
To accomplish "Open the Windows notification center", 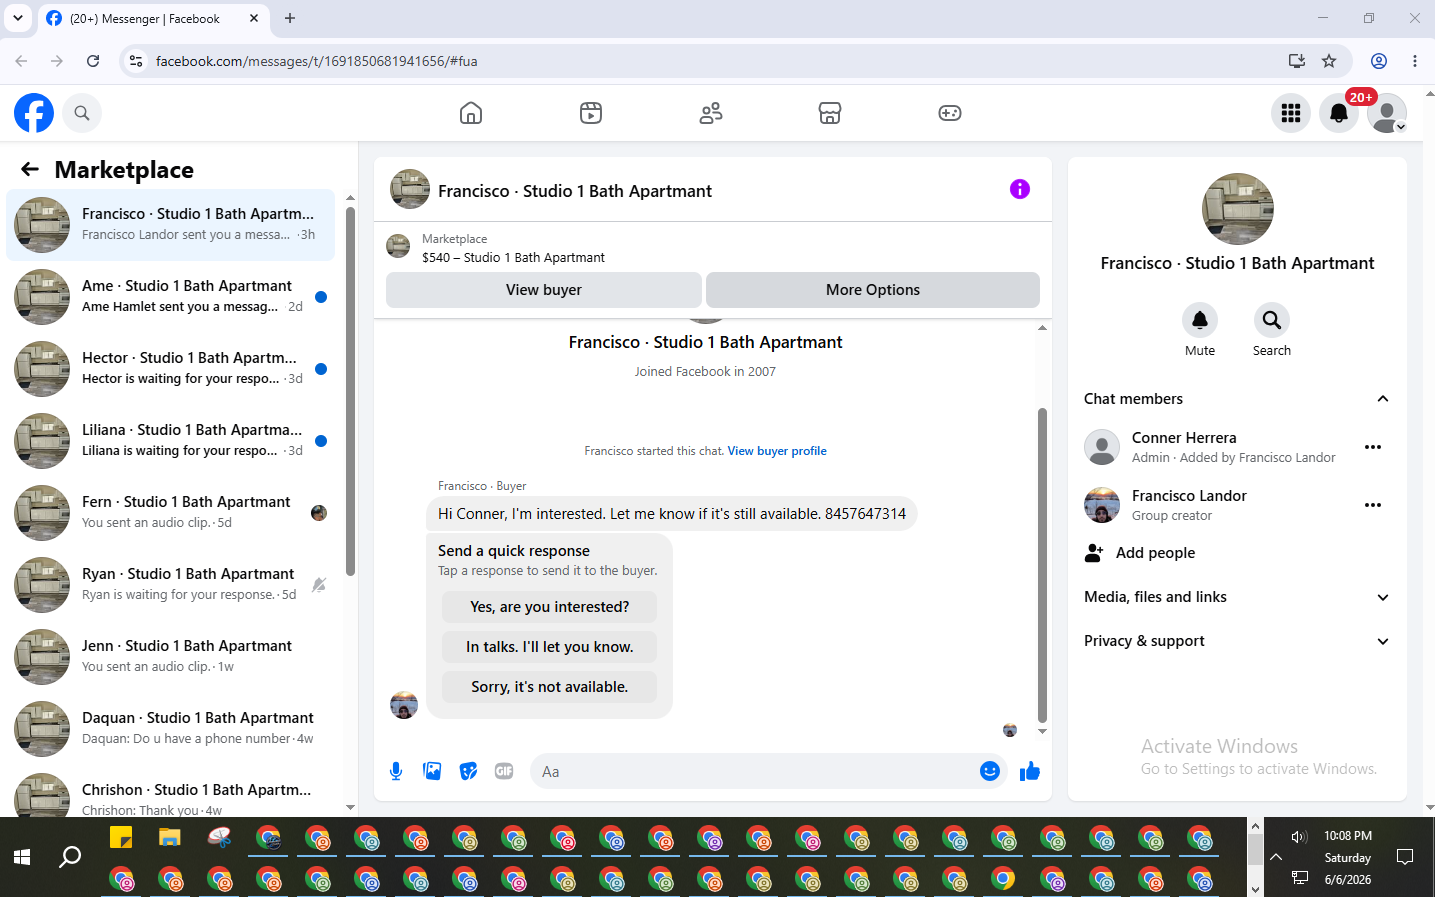I will (x=1405, y=857).
